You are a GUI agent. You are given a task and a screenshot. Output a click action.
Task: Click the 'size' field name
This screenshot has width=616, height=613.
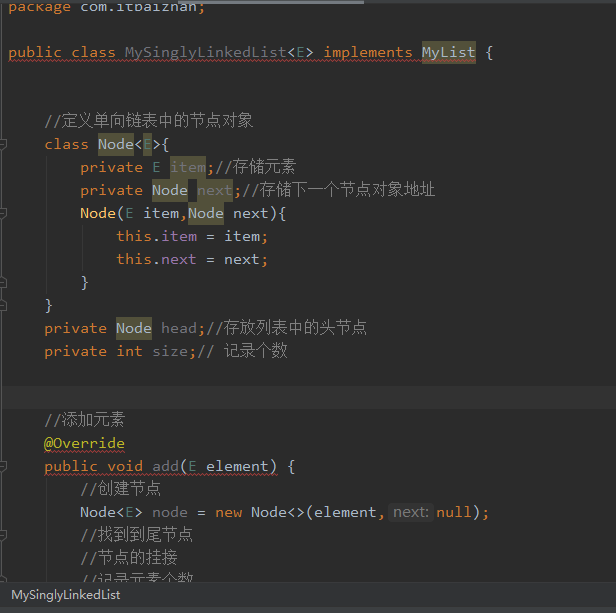(170, 351)
